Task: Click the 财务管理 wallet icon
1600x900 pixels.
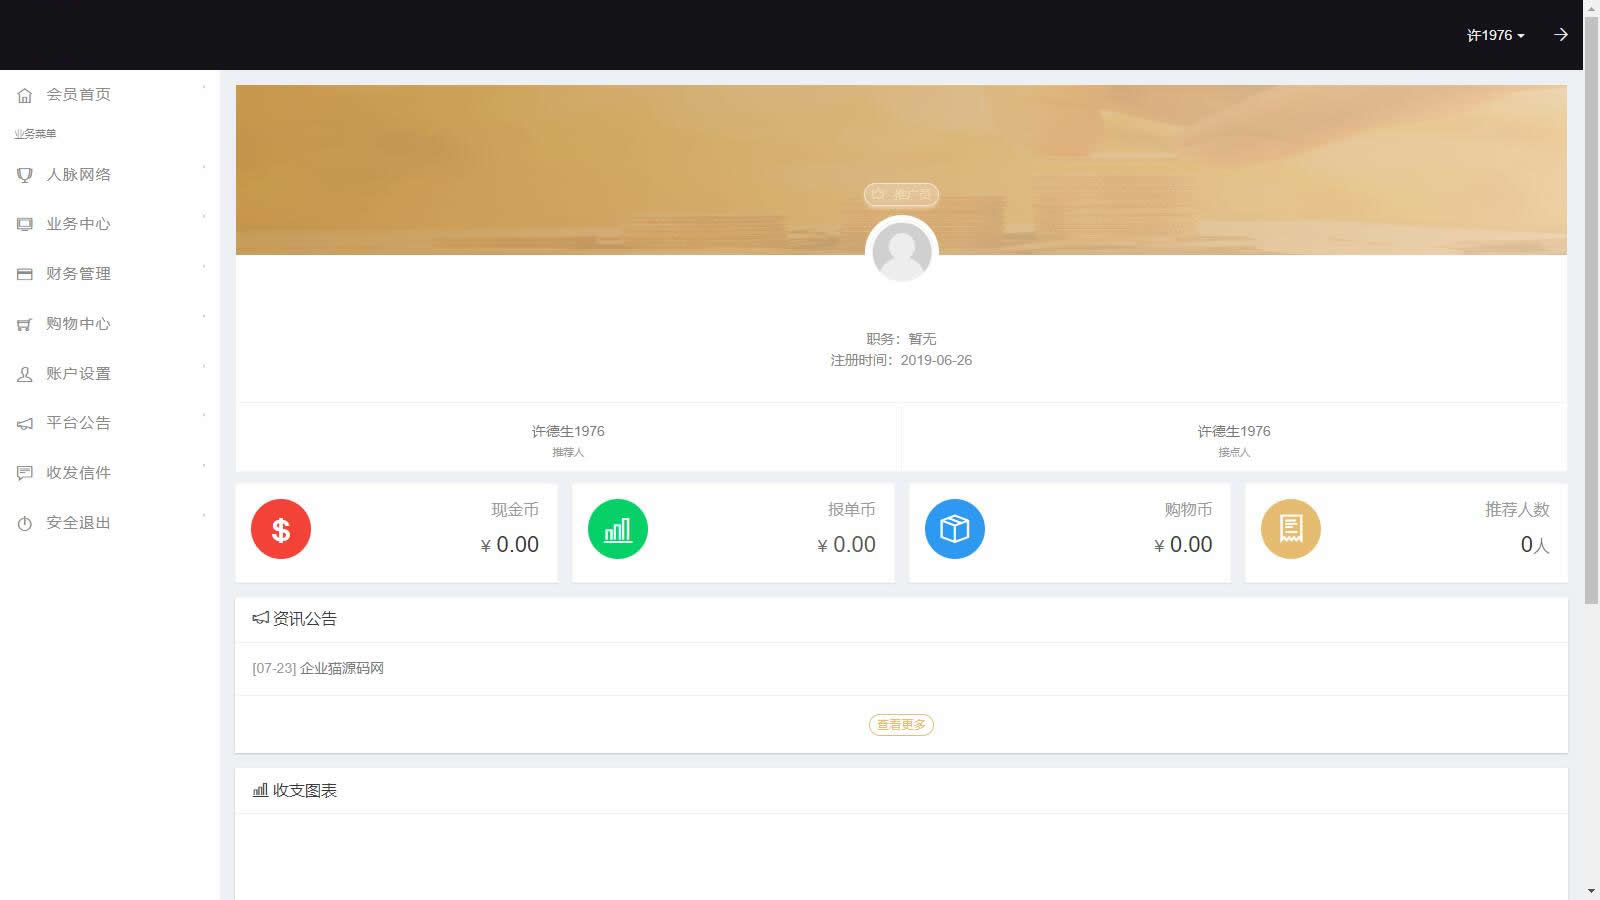Action: tap(24, 273)
